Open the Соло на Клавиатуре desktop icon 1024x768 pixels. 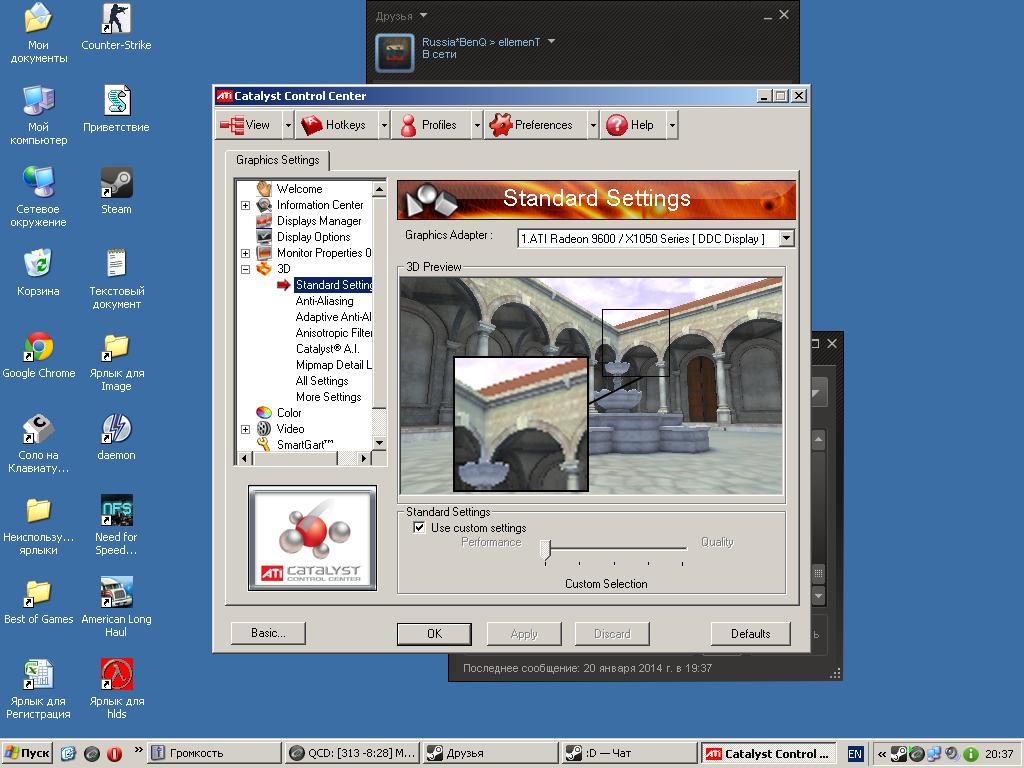[38, 443]
